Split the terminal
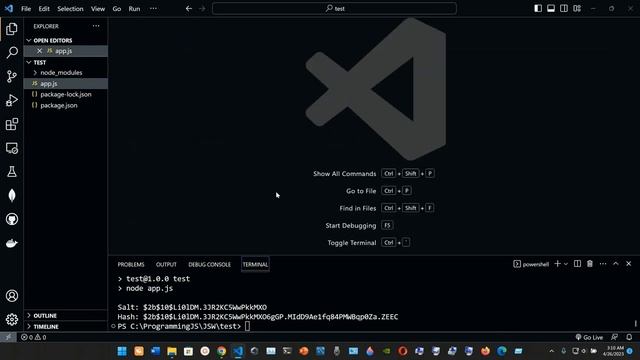This screenshot has width=640, height=360. tap(577, 264)
